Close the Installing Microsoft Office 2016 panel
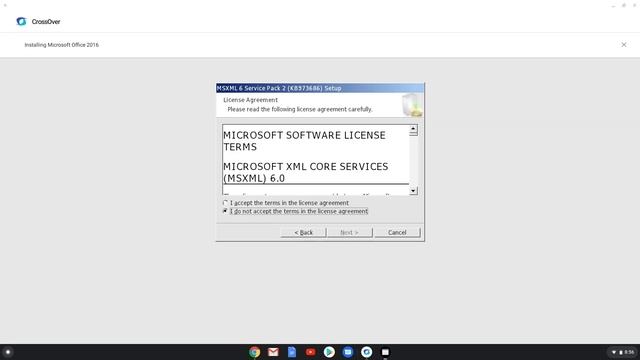The width and height of the screenshot is (640, 360). [x=624, y=44]
